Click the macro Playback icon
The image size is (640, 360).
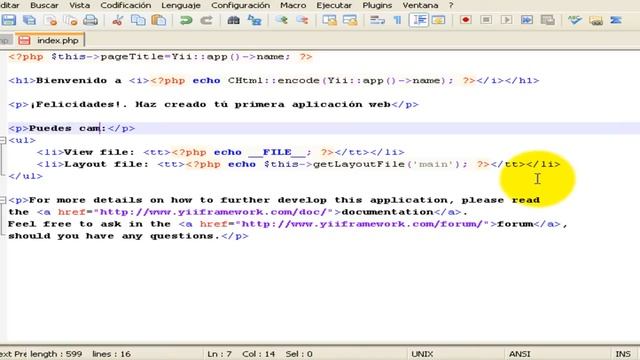[x=507, y=20]
